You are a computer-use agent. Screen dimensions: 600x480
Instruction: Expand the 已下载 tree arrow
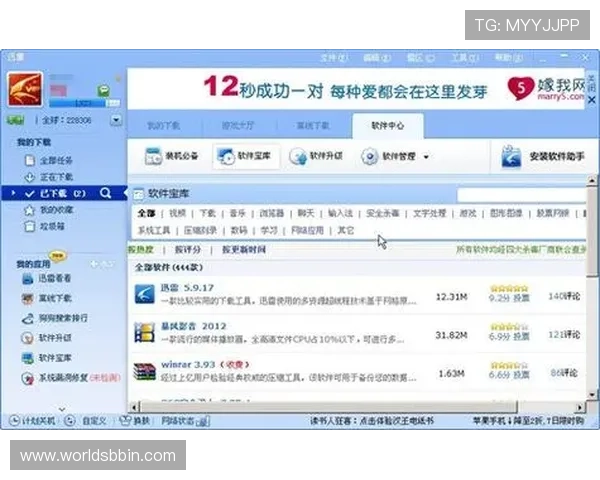pyautogui.click(x=13, y=193)
